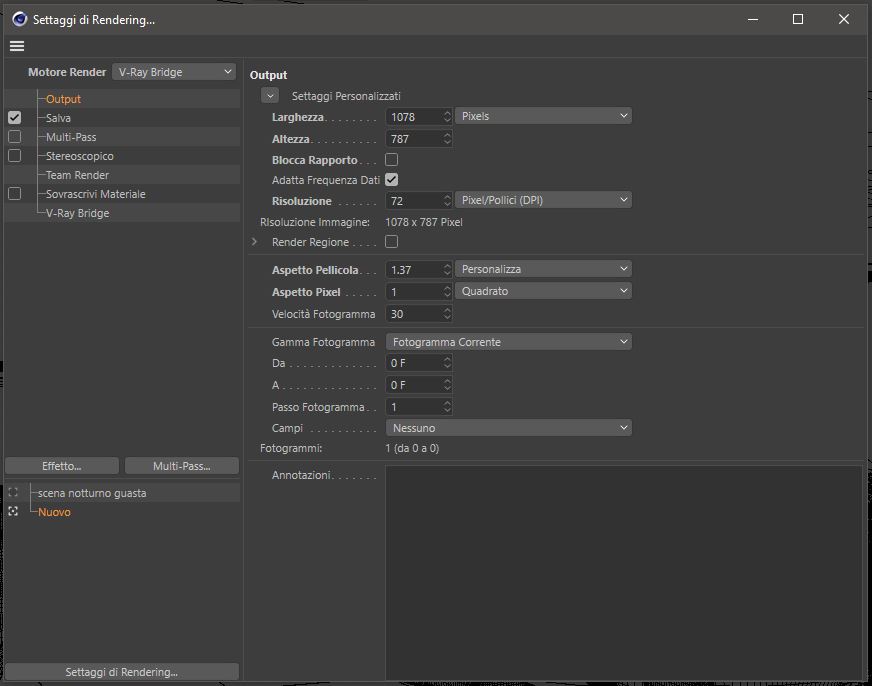Activate the 'scena notturno guasta' render setting icon
Screen dimensions: 872x686
[13, 493]
